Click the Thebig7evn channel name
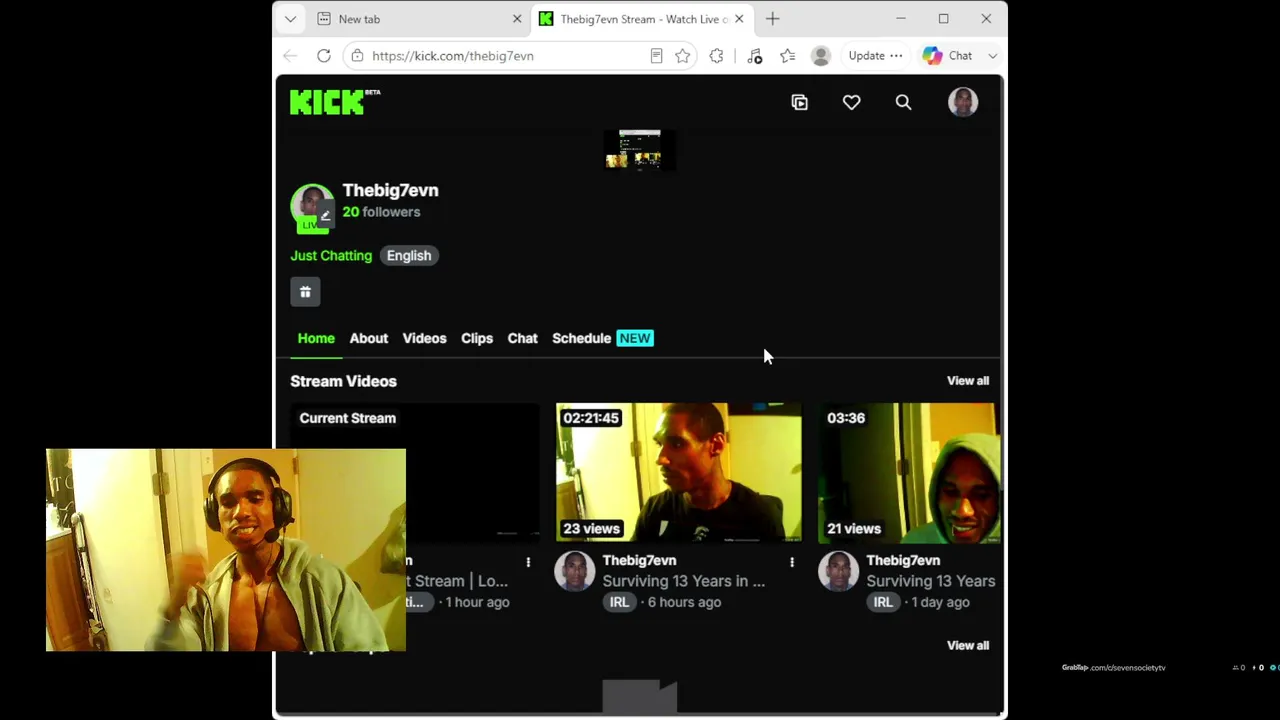Viewport: 1280px width, 720px height. pyautogui.click(x=390, y=190)
